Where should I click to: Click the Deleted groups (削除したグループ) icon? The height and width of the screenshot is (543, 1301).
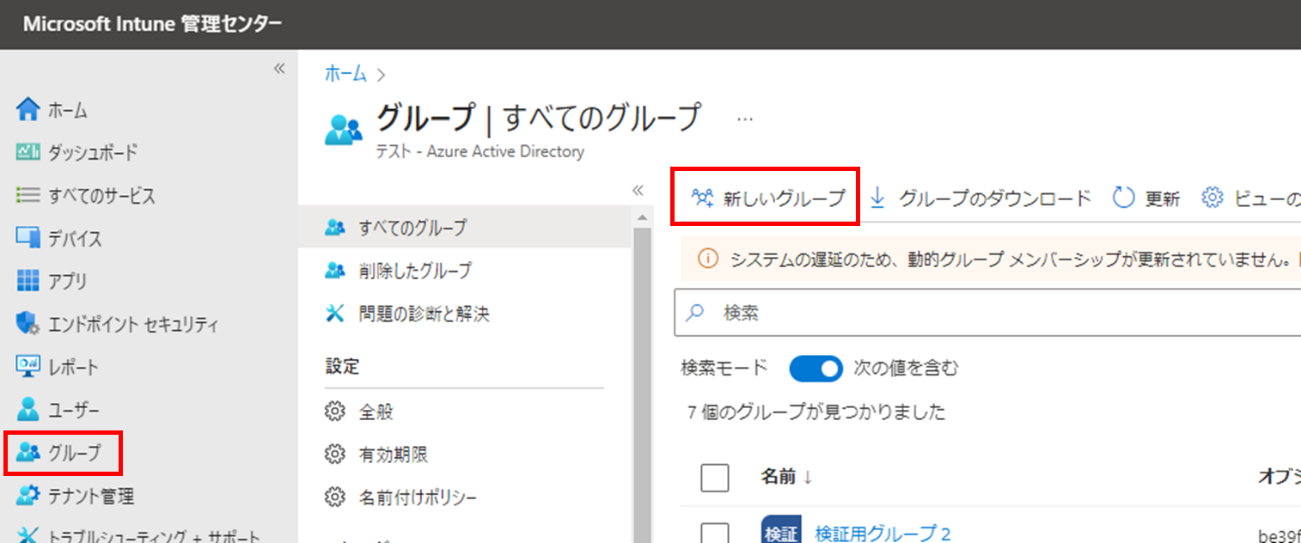coord(335,271)
